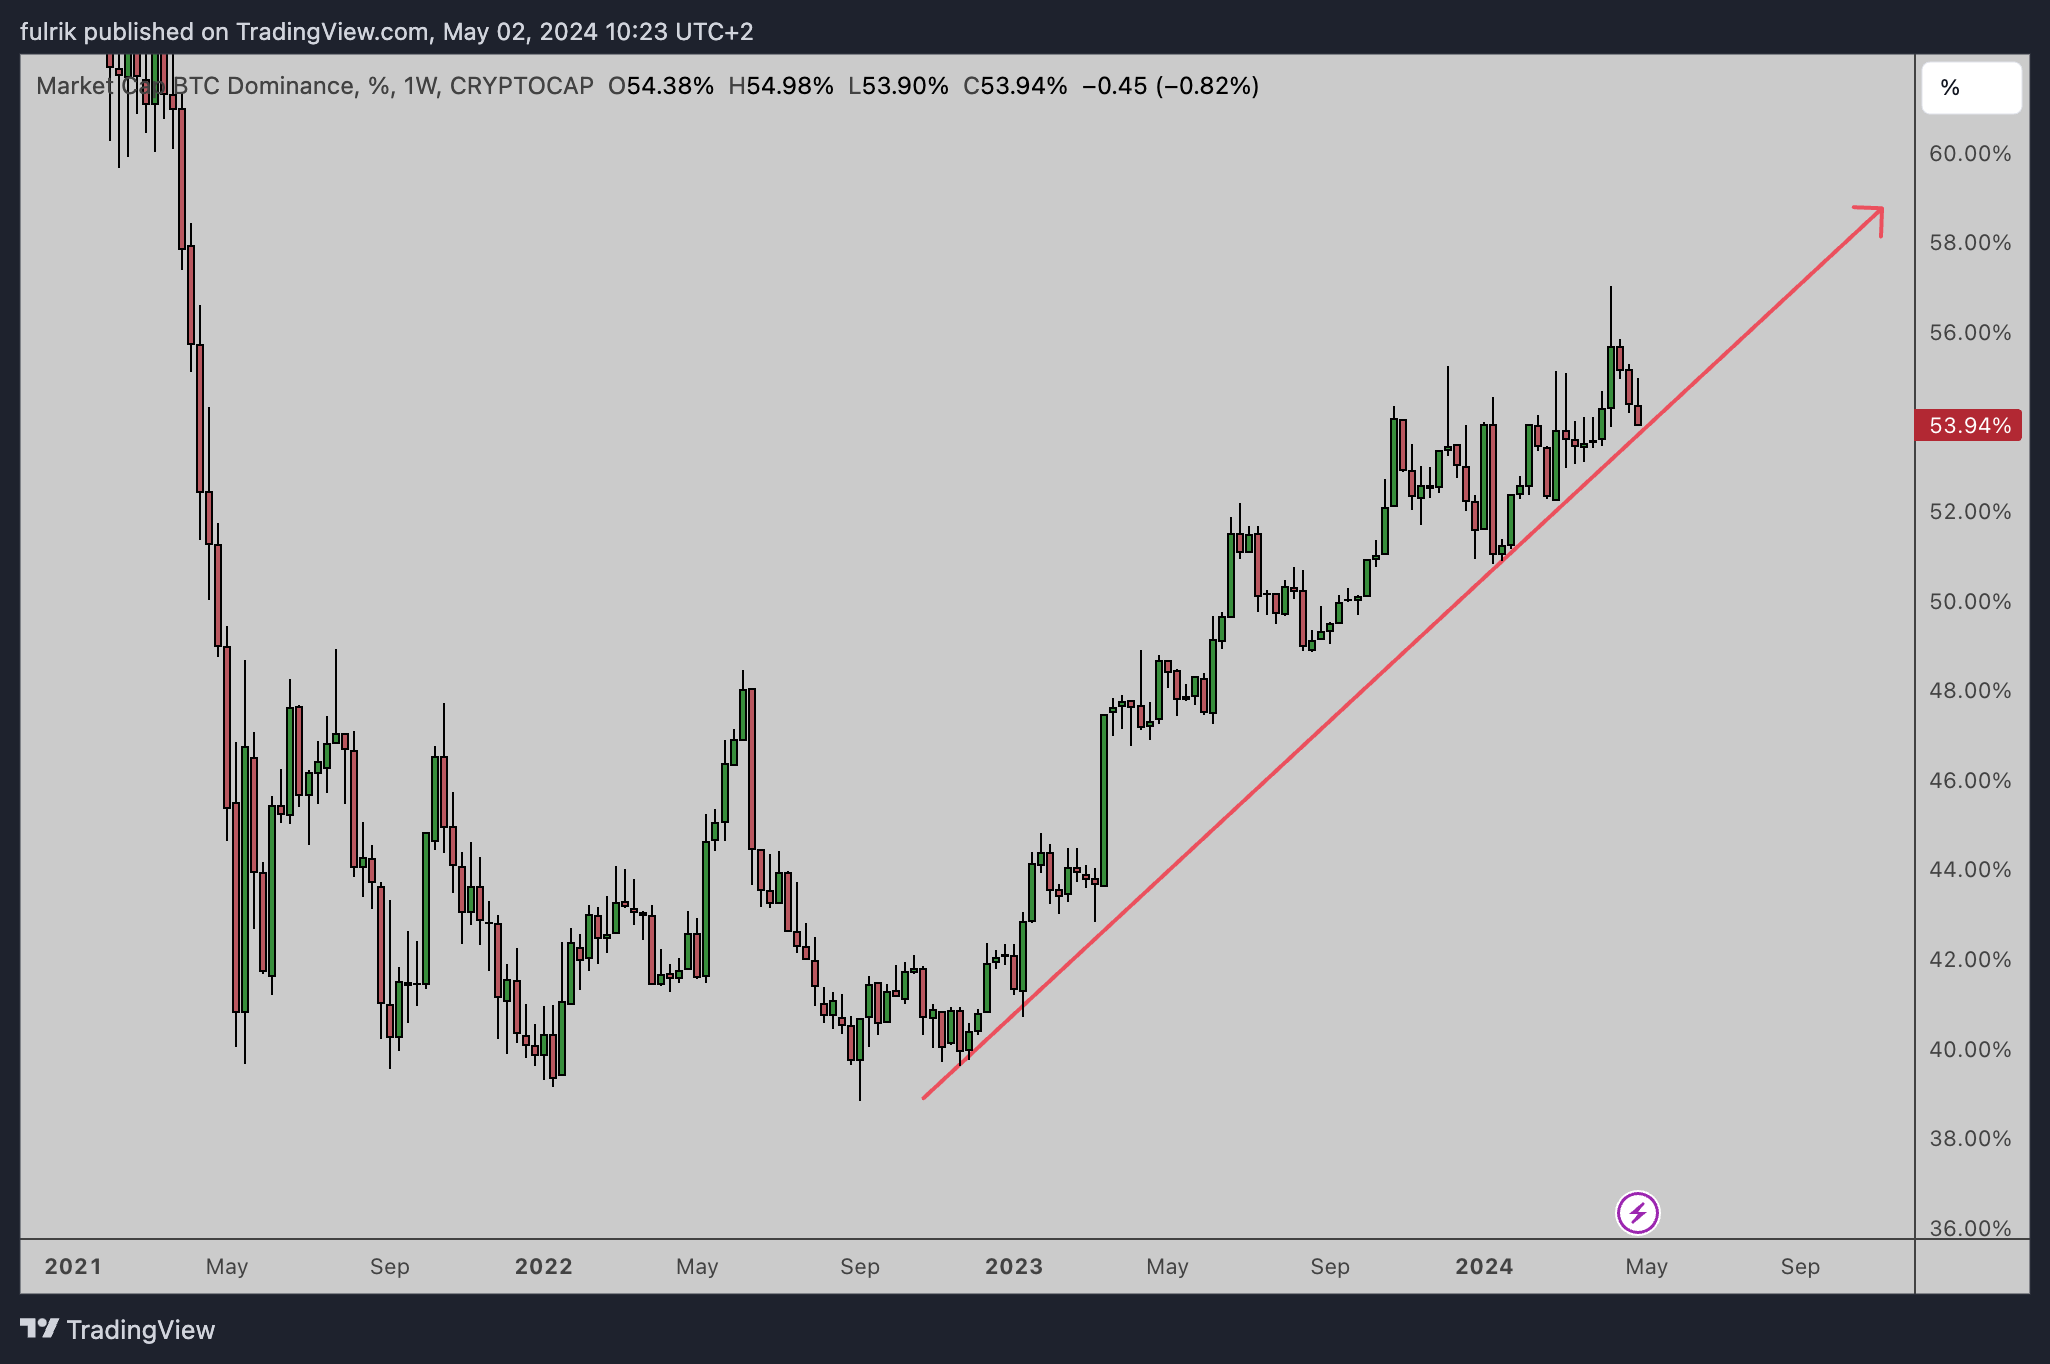The image size is (2050, 1364).
Task: Click the 60.00% axis label
Action: point(1970,154)
